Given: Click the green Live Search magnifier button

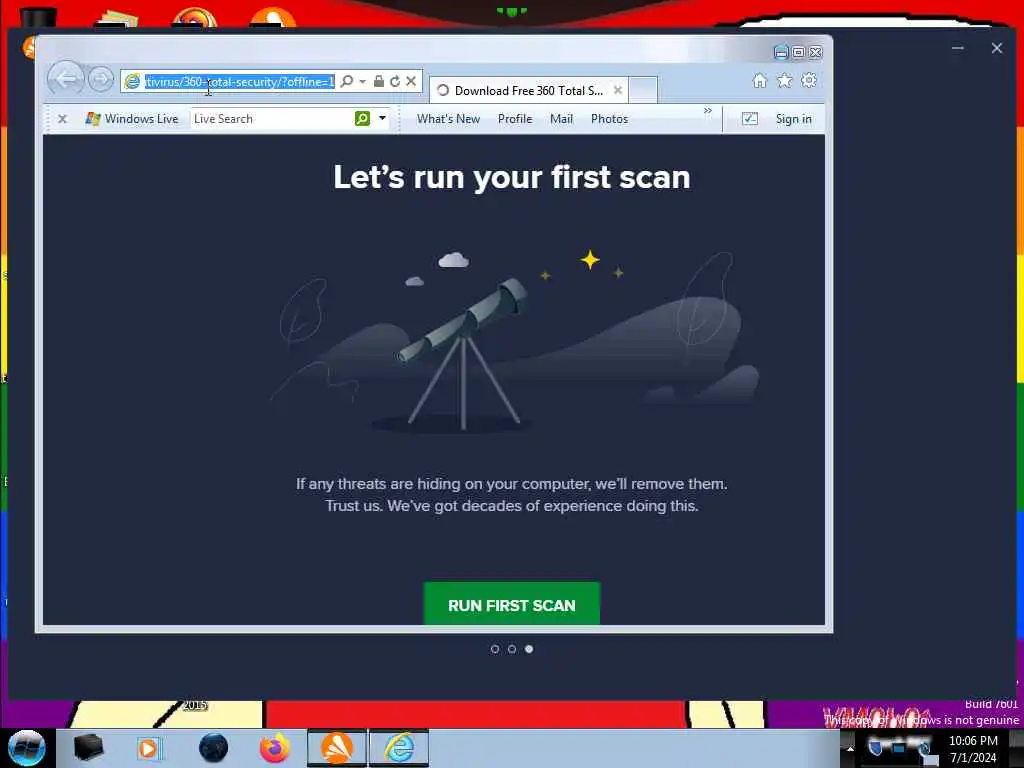Looking at the screenshot, I should [x=362, y=118].
